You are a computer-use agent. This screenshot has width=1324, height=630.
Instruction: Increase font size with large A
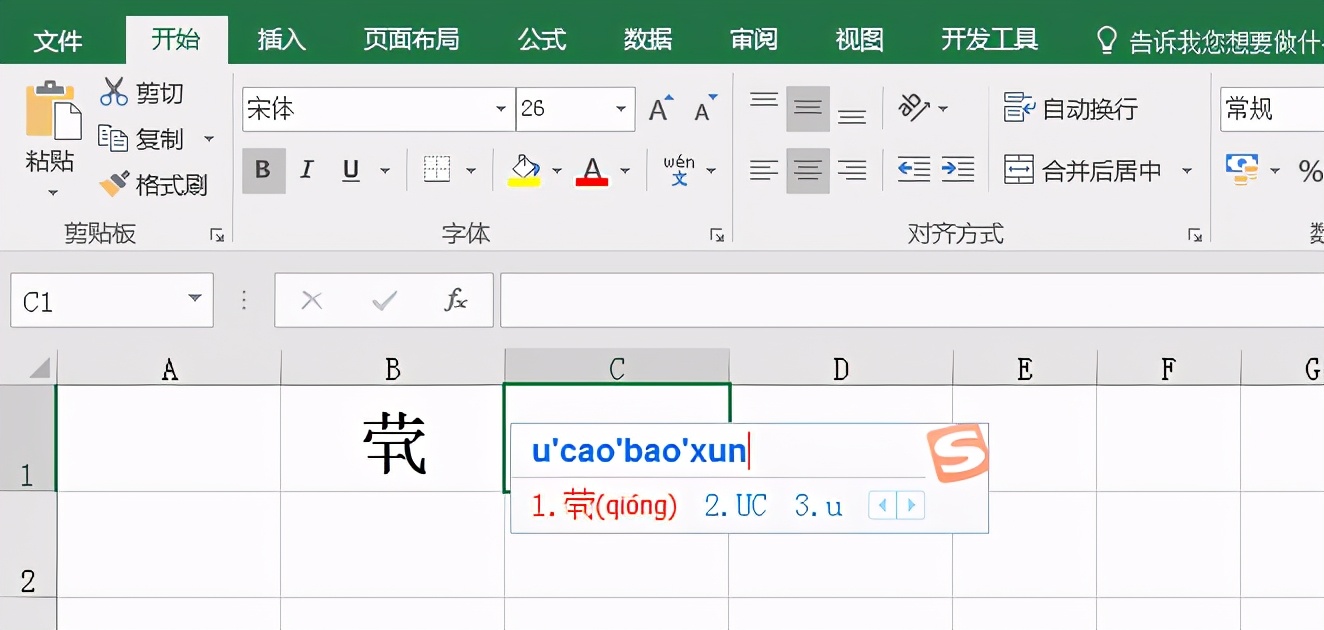[x=660, y=109]
